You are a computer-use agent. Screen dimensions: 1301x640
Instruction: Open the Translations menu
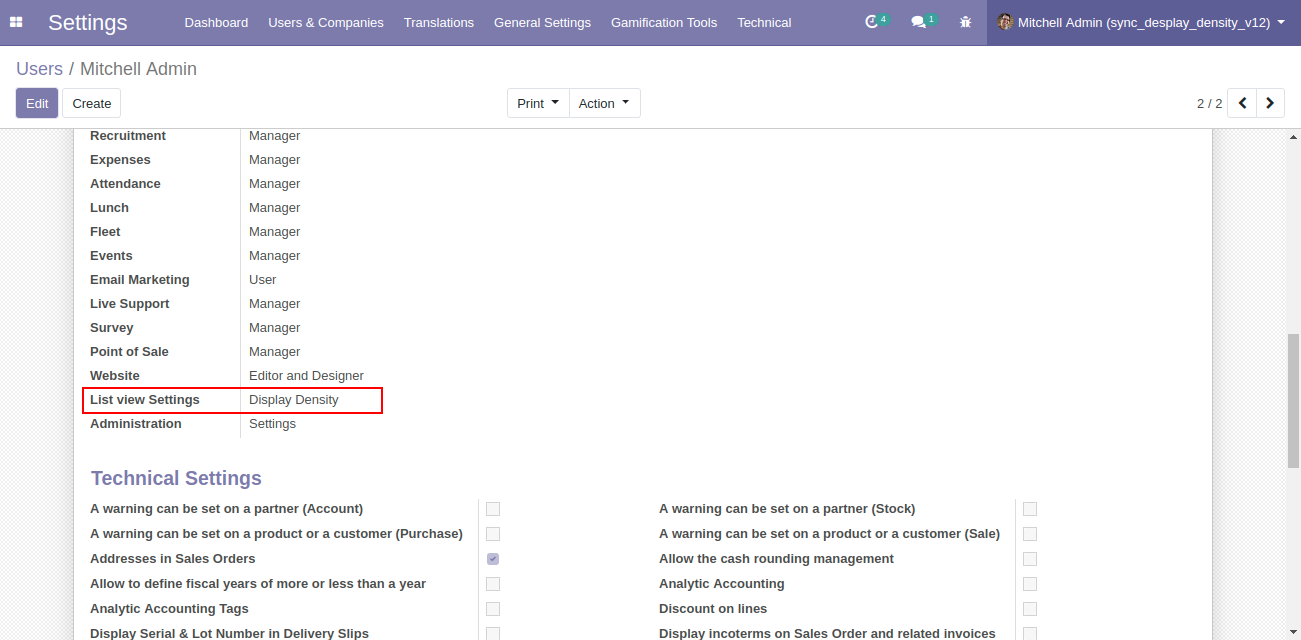click(439, 22)
